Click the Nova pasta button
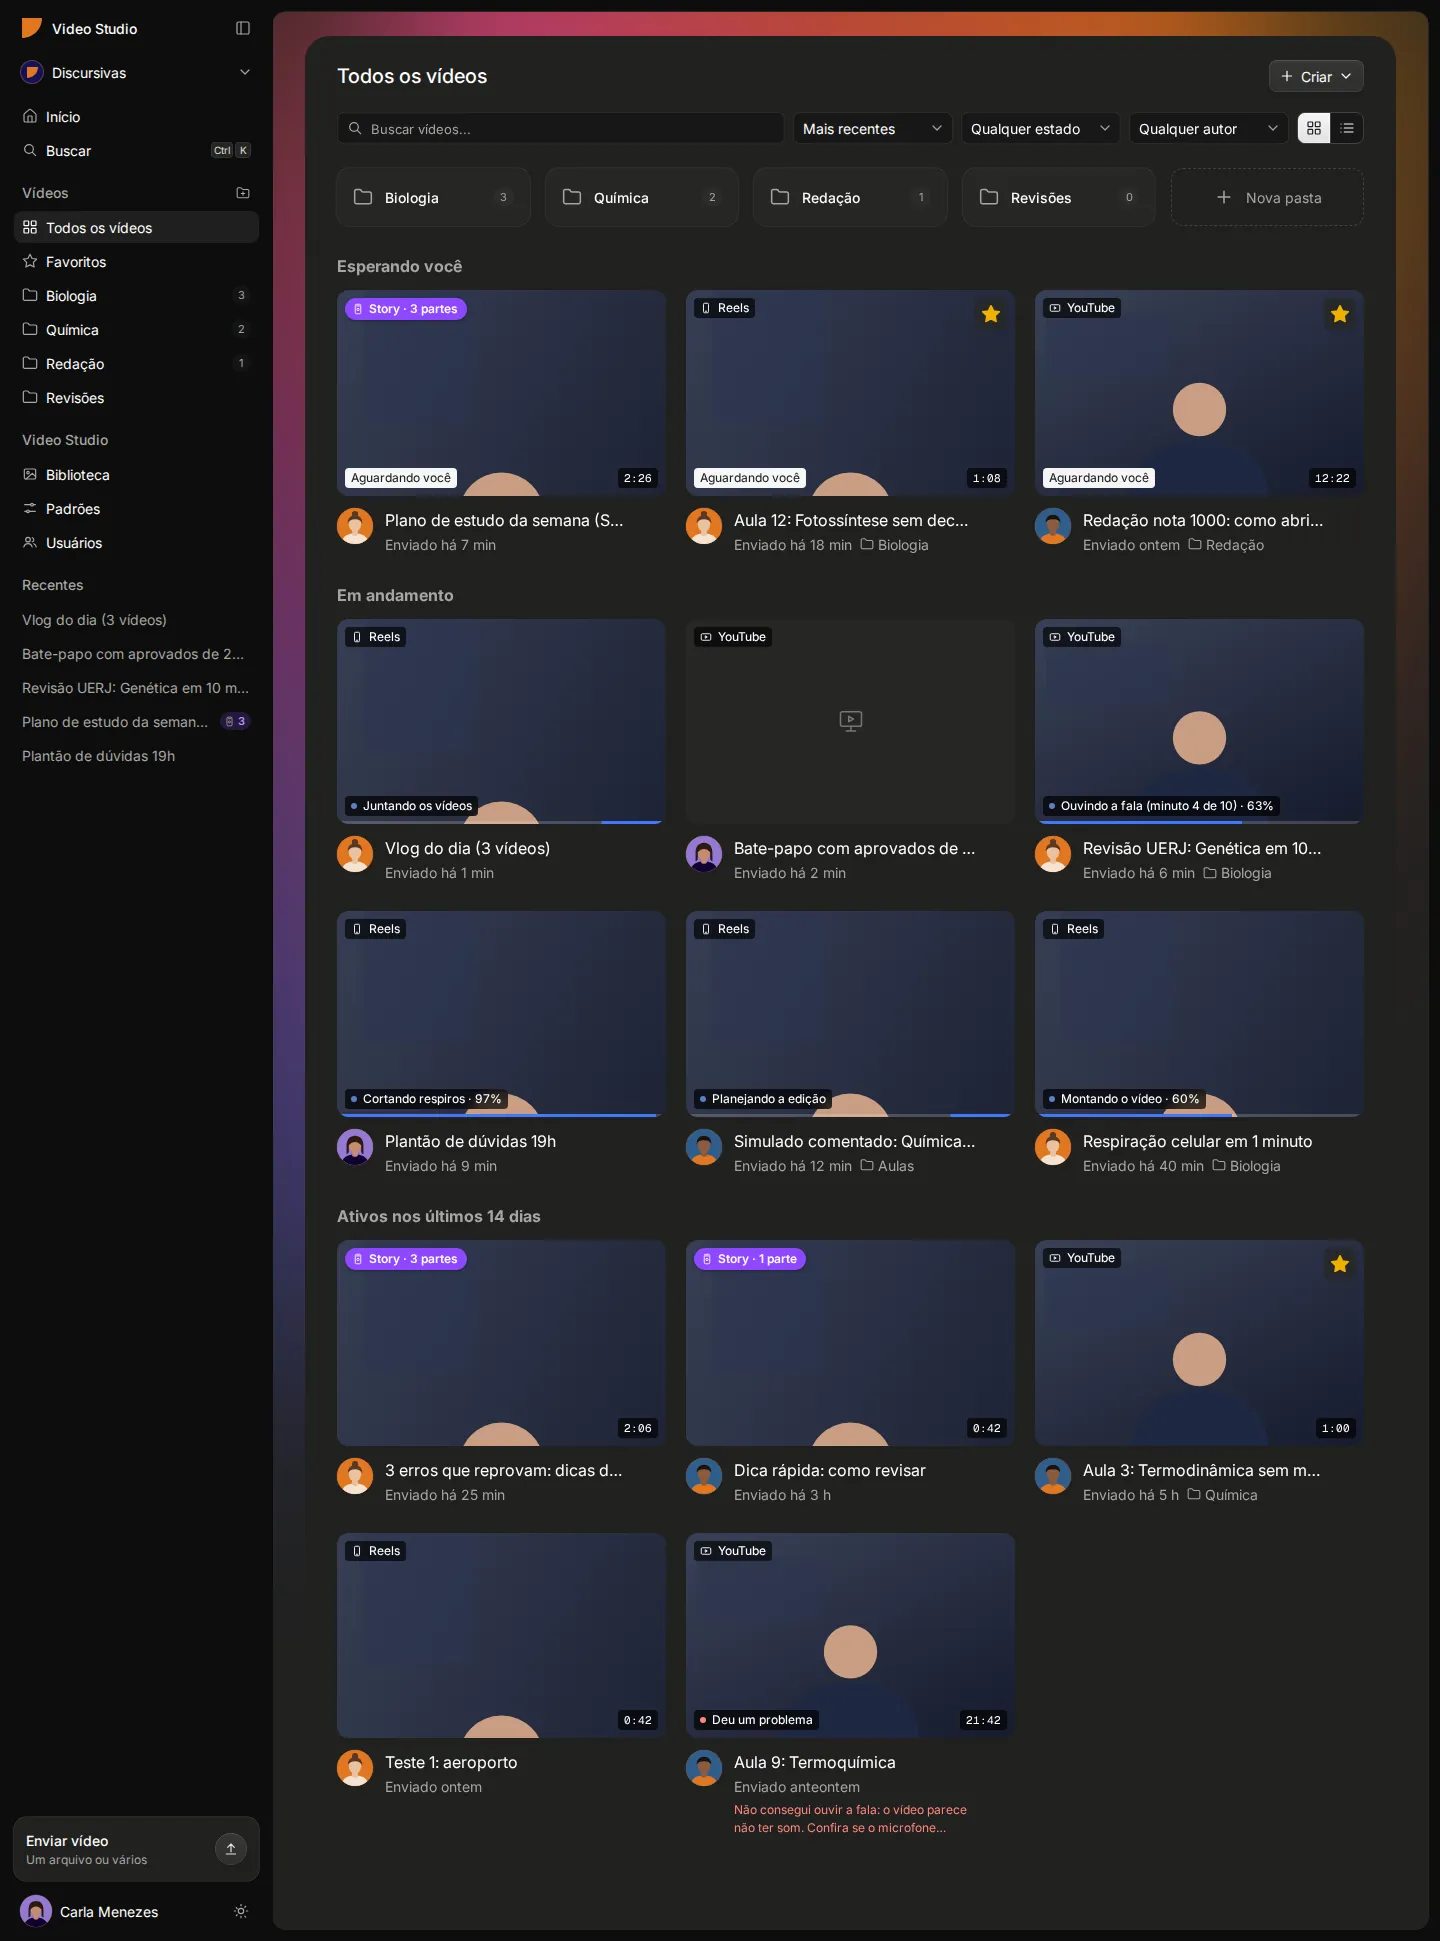Viewport: 1440px width, 1941px height. tap(1267, 197)
